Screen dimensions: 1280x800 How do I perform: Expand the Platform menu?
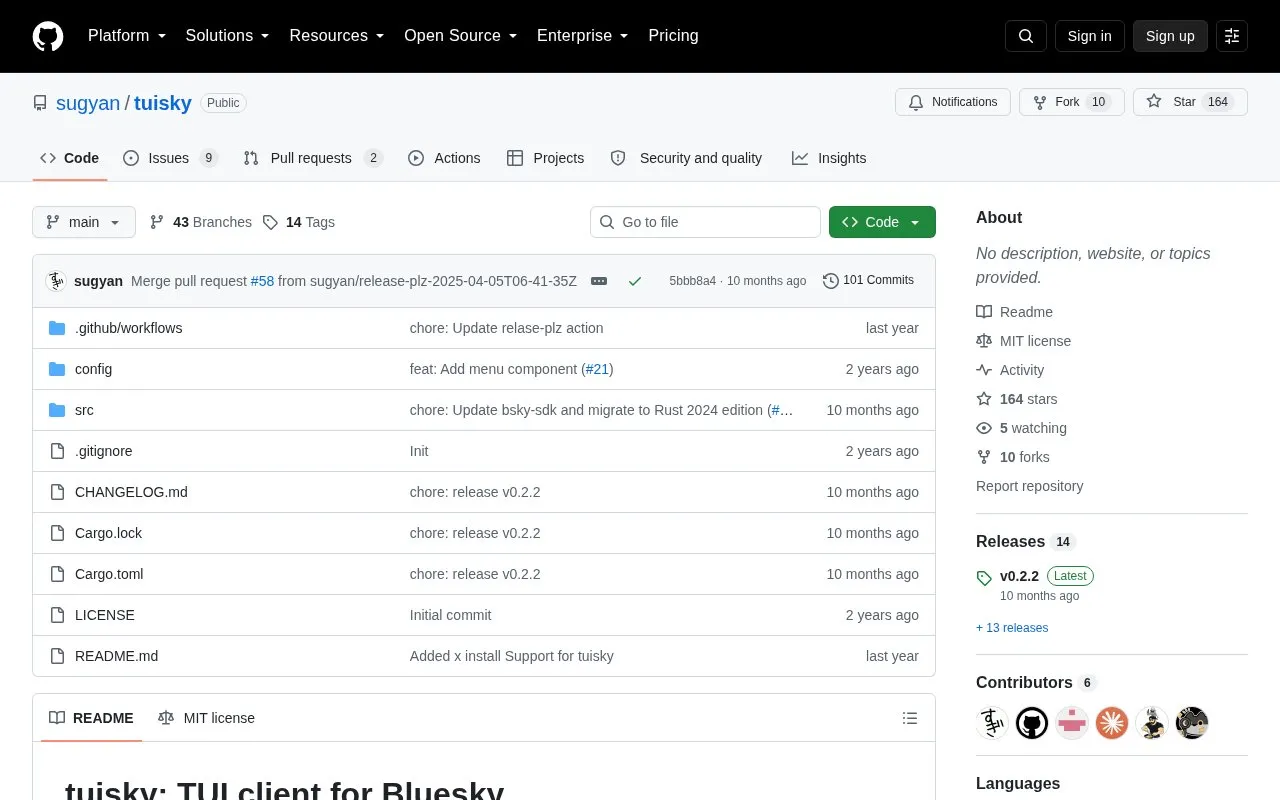click(x=127, y=36)
